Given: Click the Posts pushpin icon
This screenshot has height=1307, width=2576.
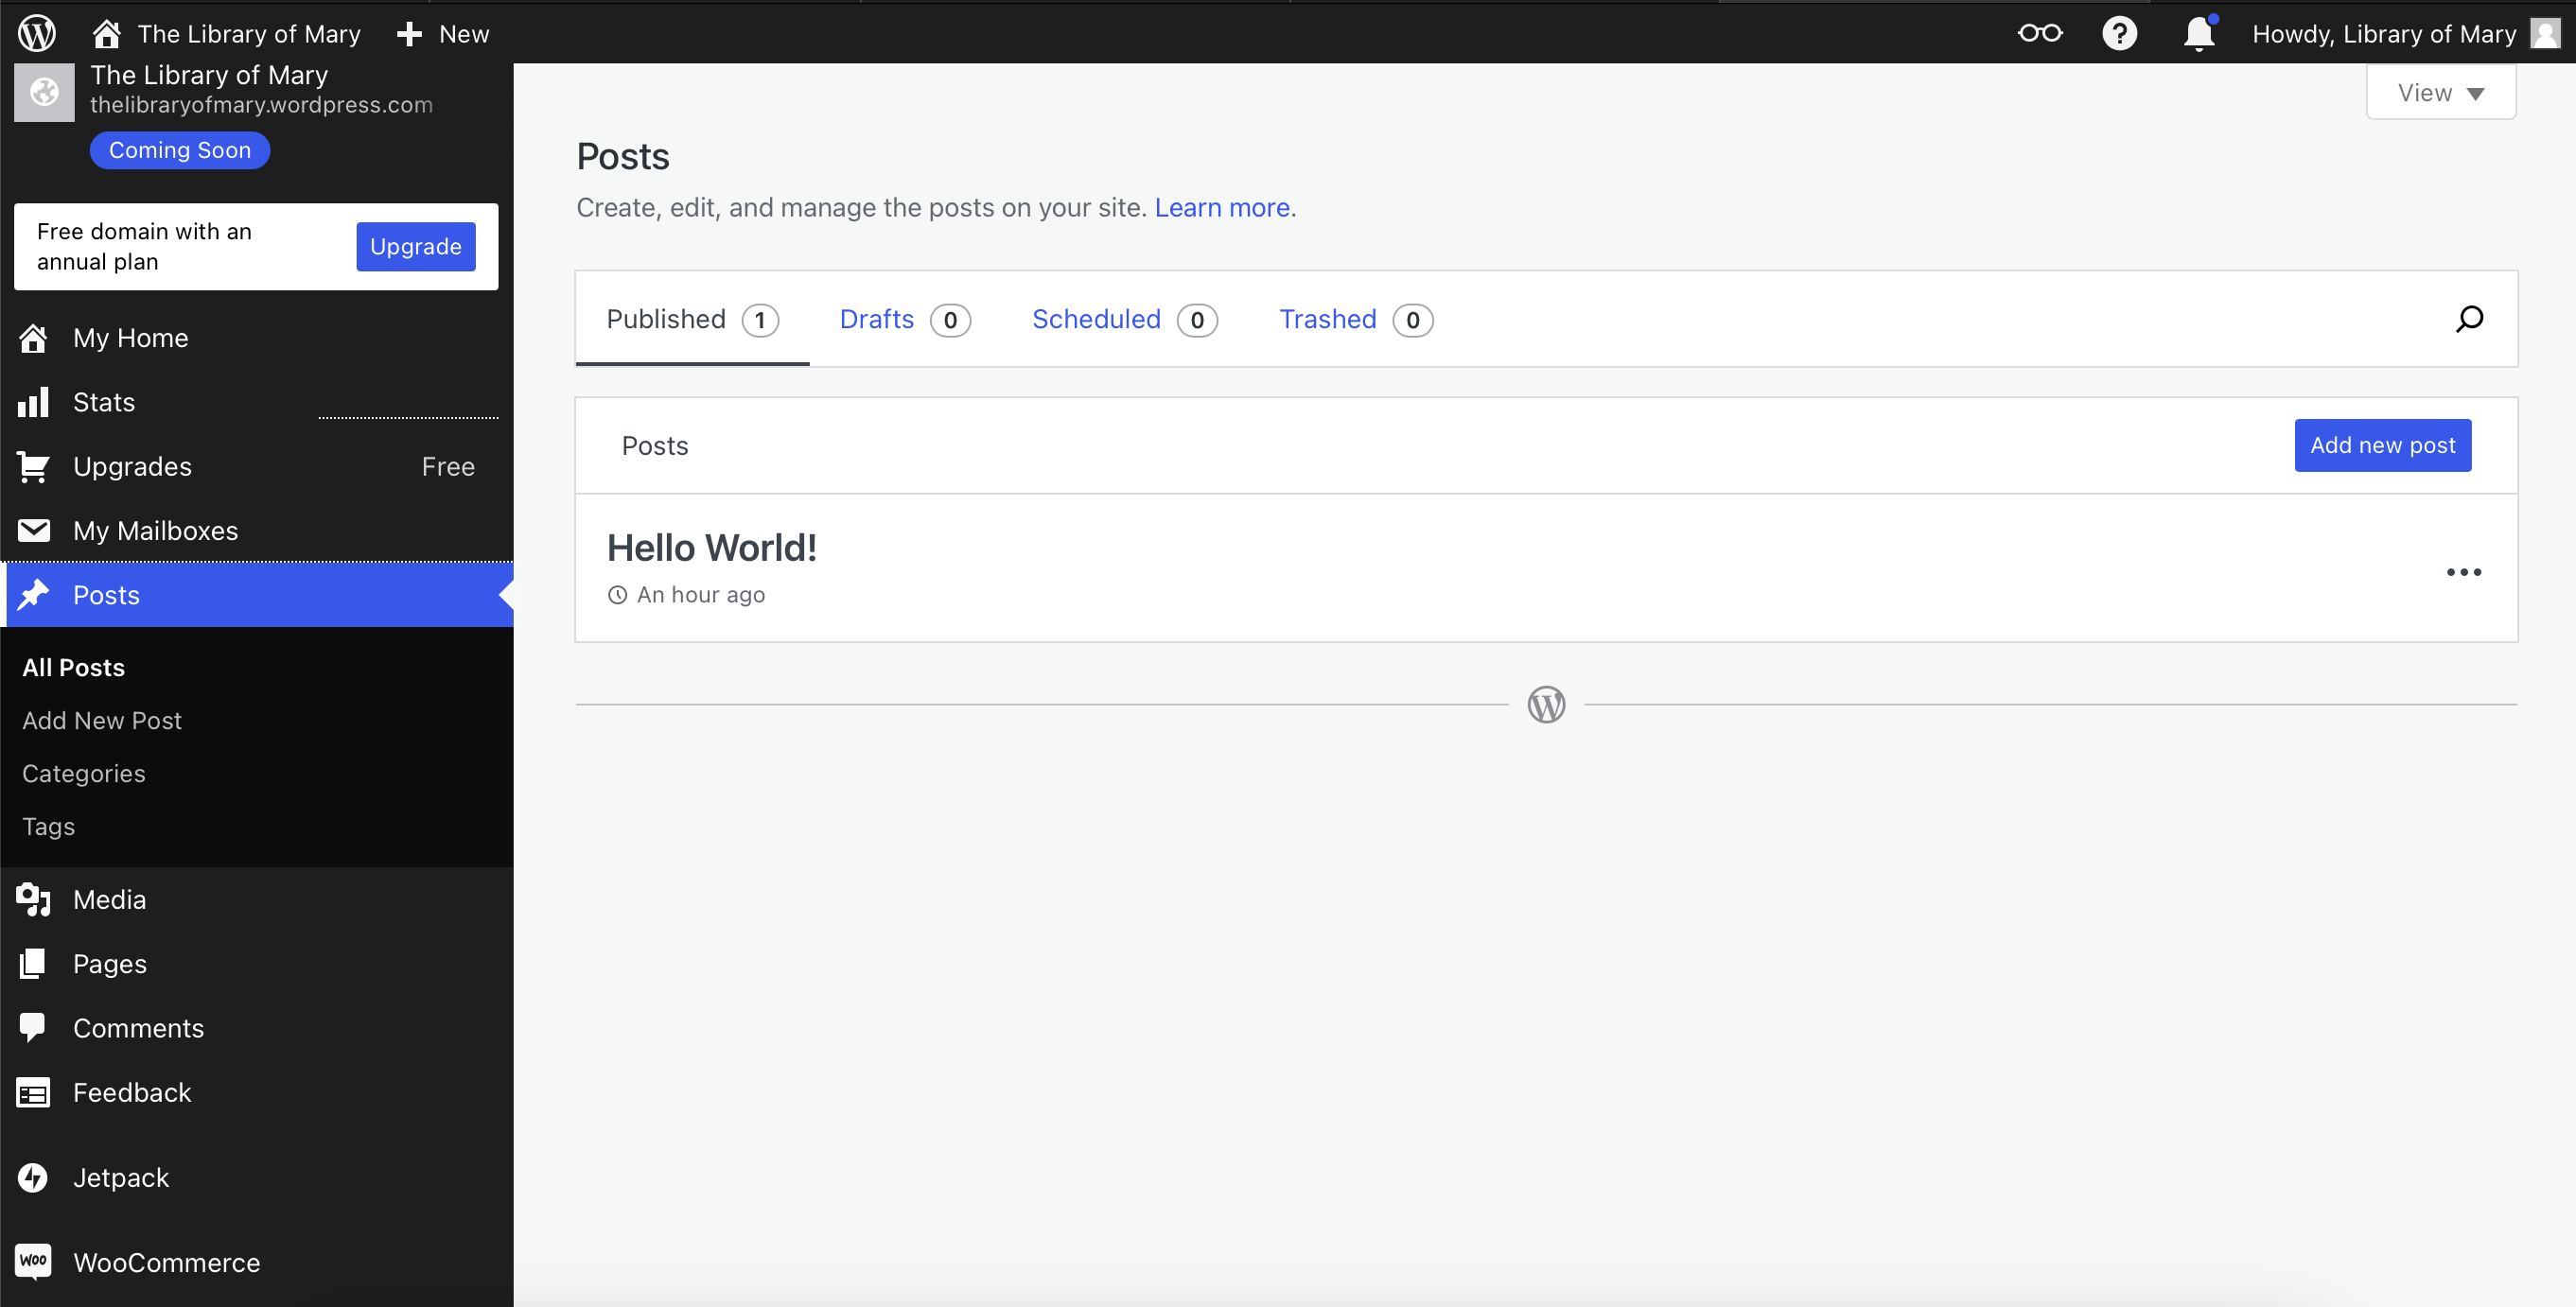Looking at the screenshot, I should 33,595.
